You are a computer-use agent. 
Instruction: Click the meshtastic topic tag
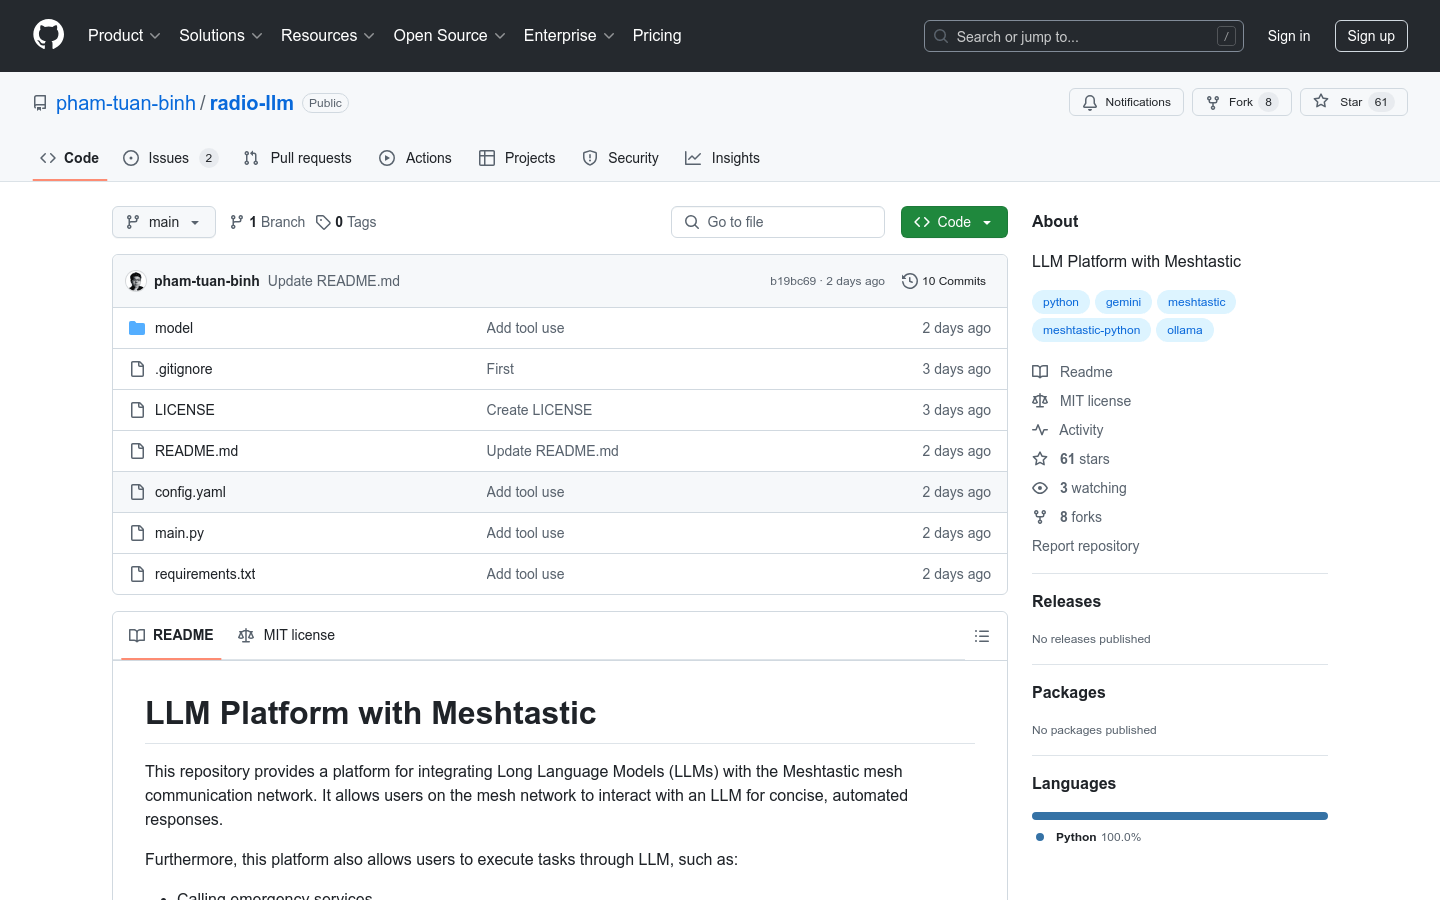point(1196,302)
